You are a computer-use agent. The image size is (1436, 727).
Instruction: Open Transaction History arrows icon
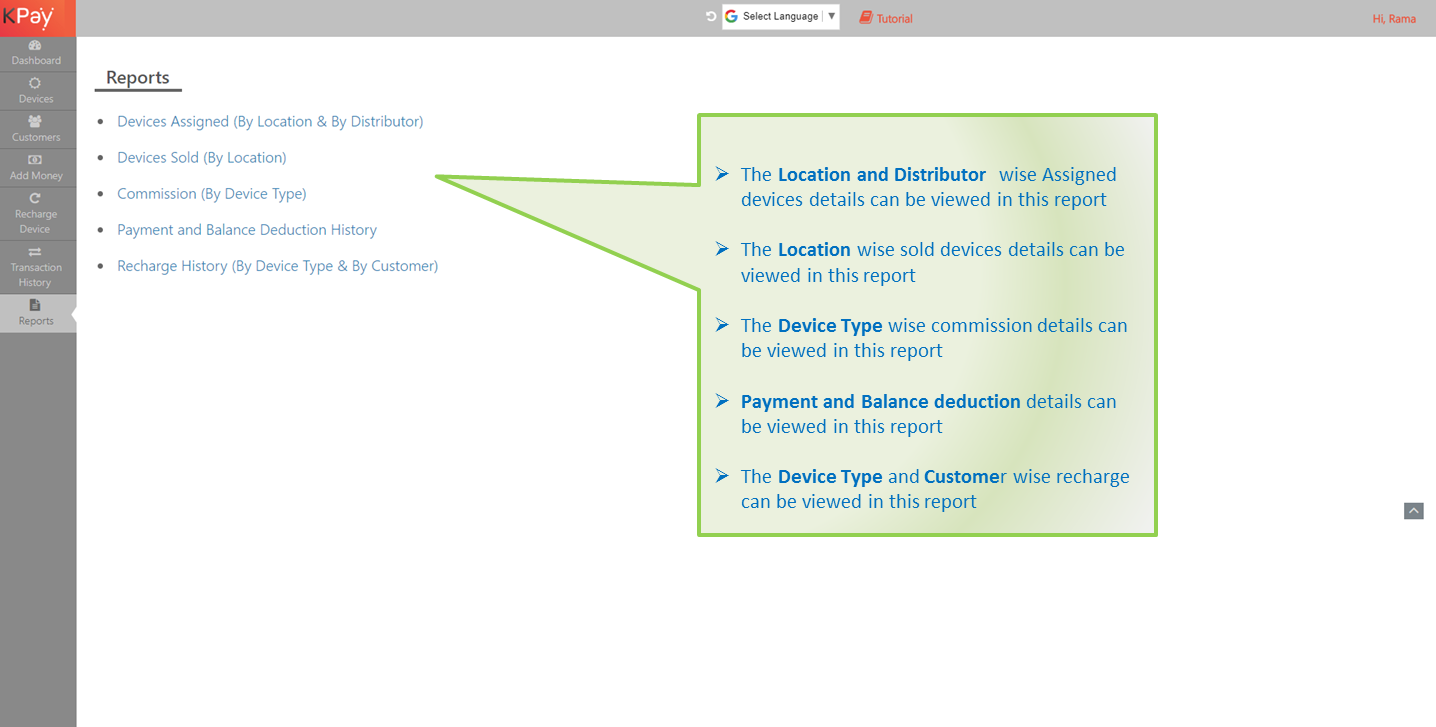(x=35, y=252)
